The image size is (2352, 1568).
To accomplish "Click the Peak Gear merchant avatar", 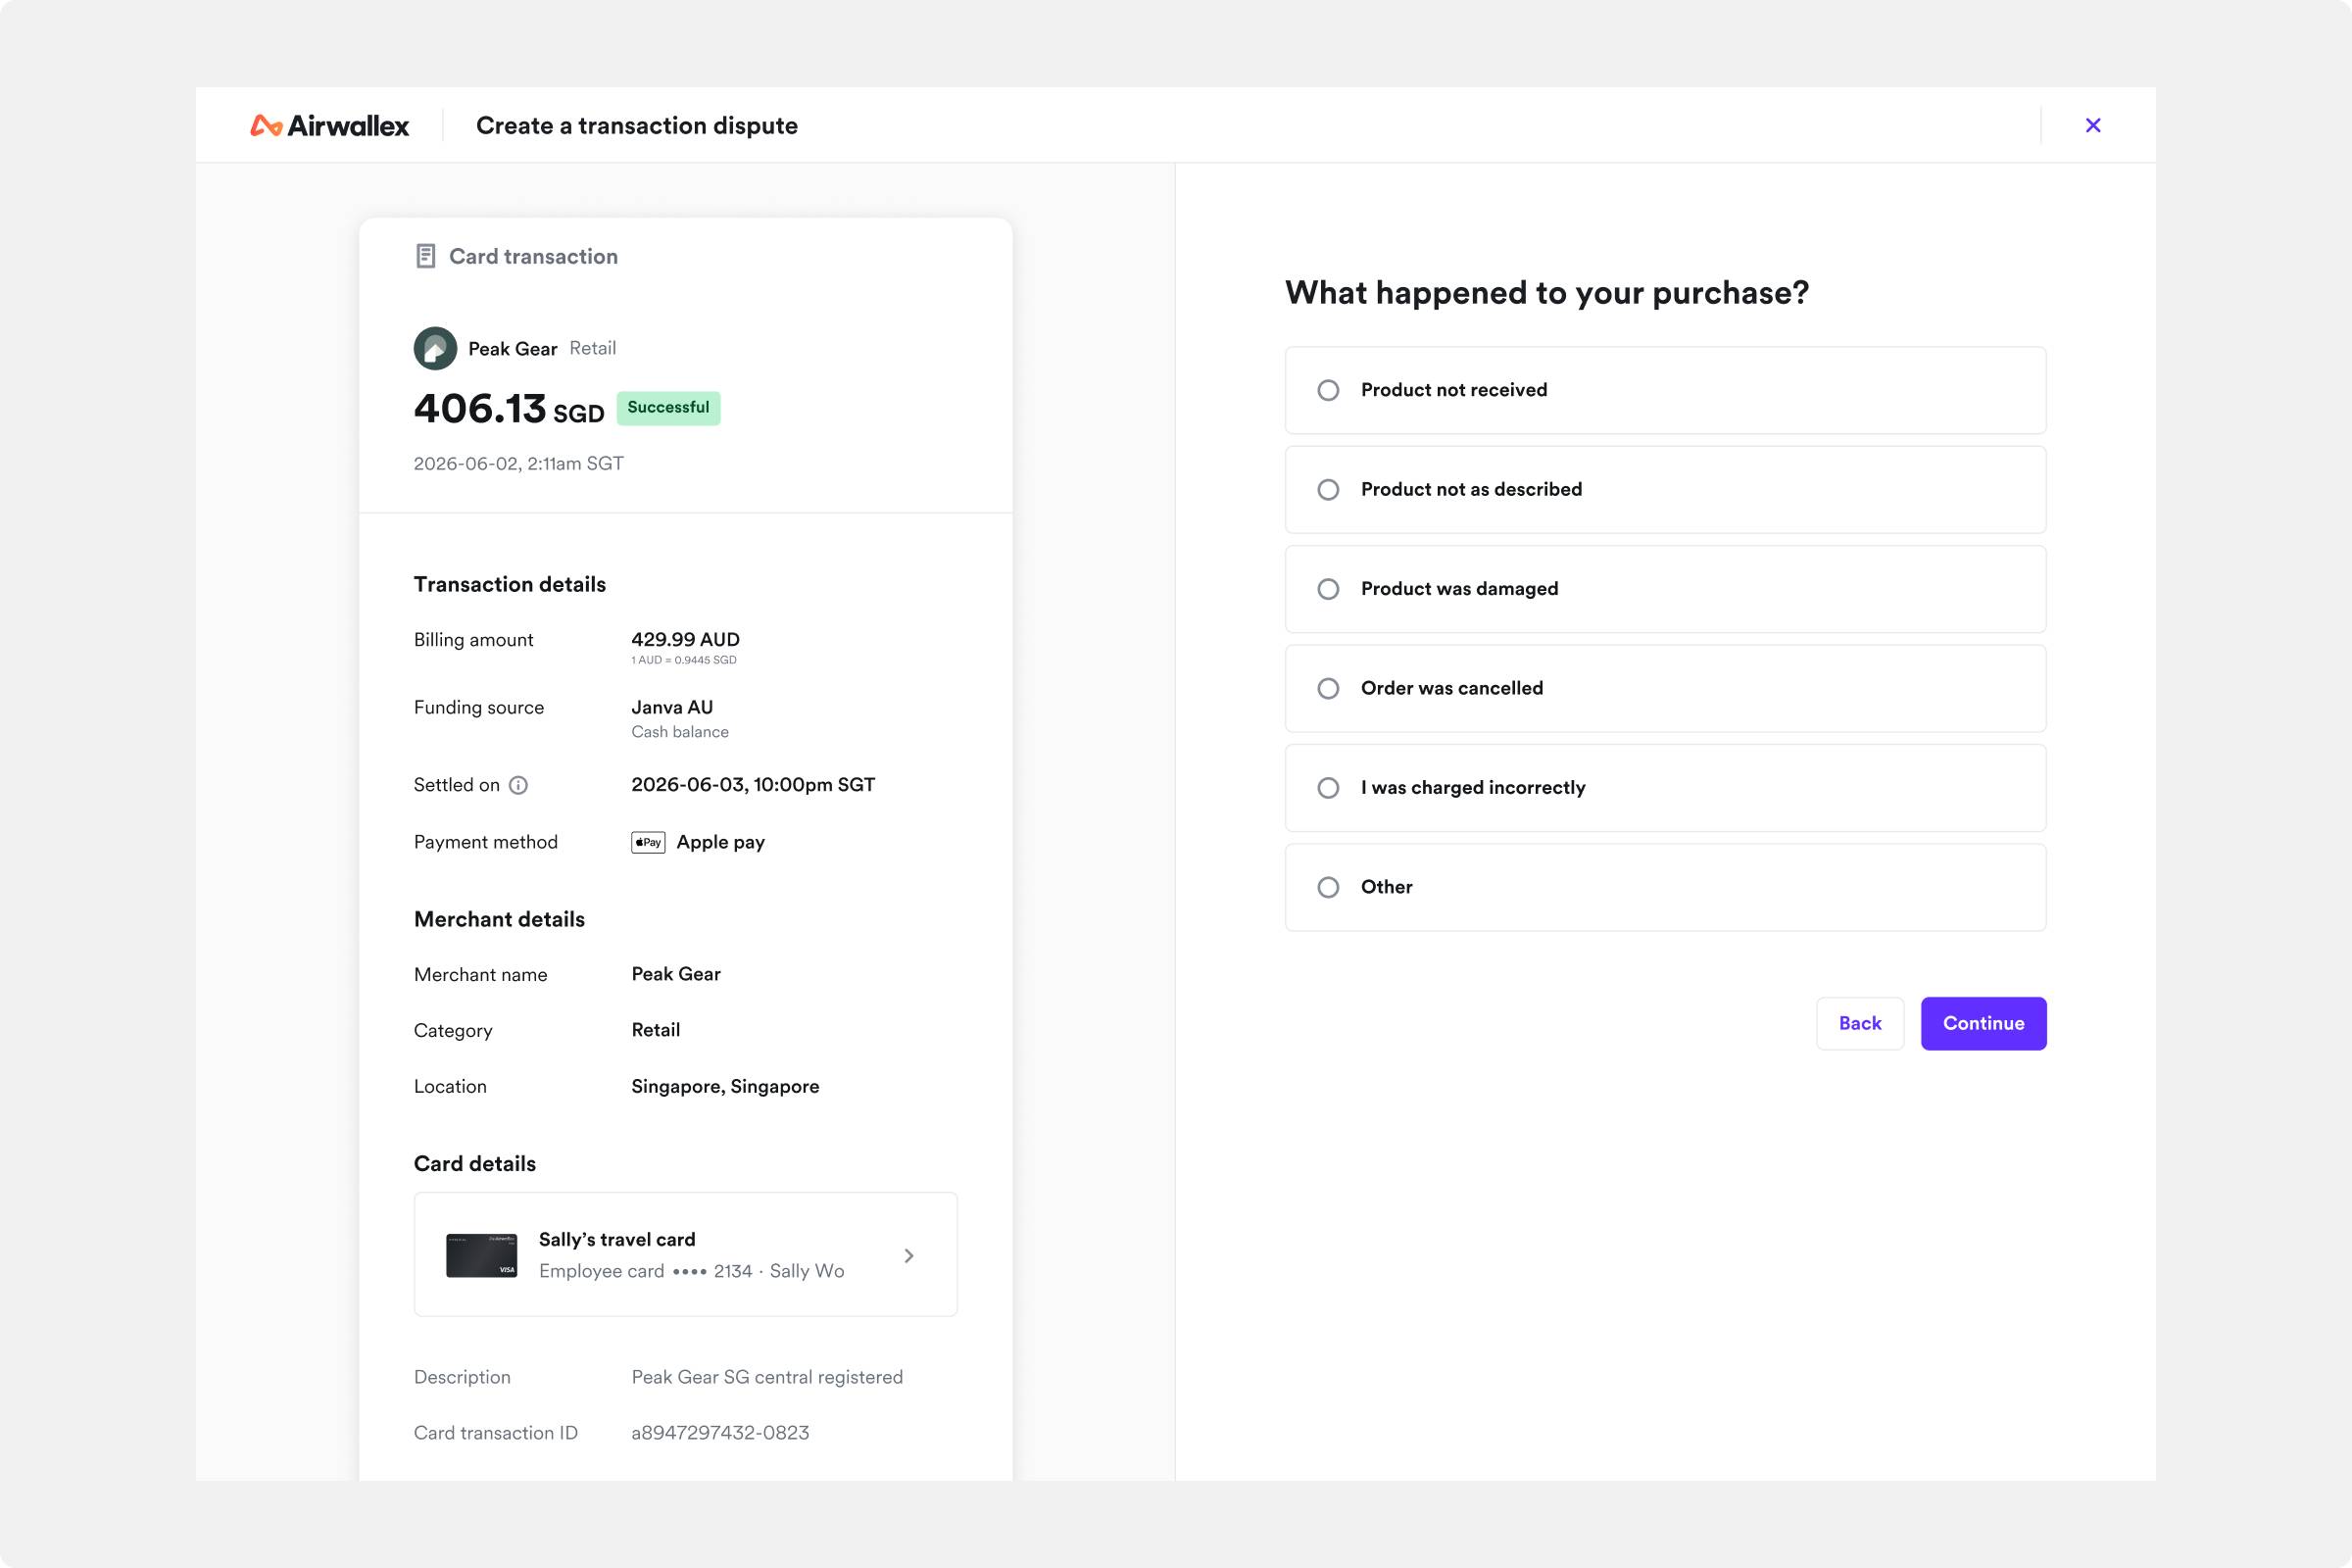I will pyautogui.click(x=435, y=348).
